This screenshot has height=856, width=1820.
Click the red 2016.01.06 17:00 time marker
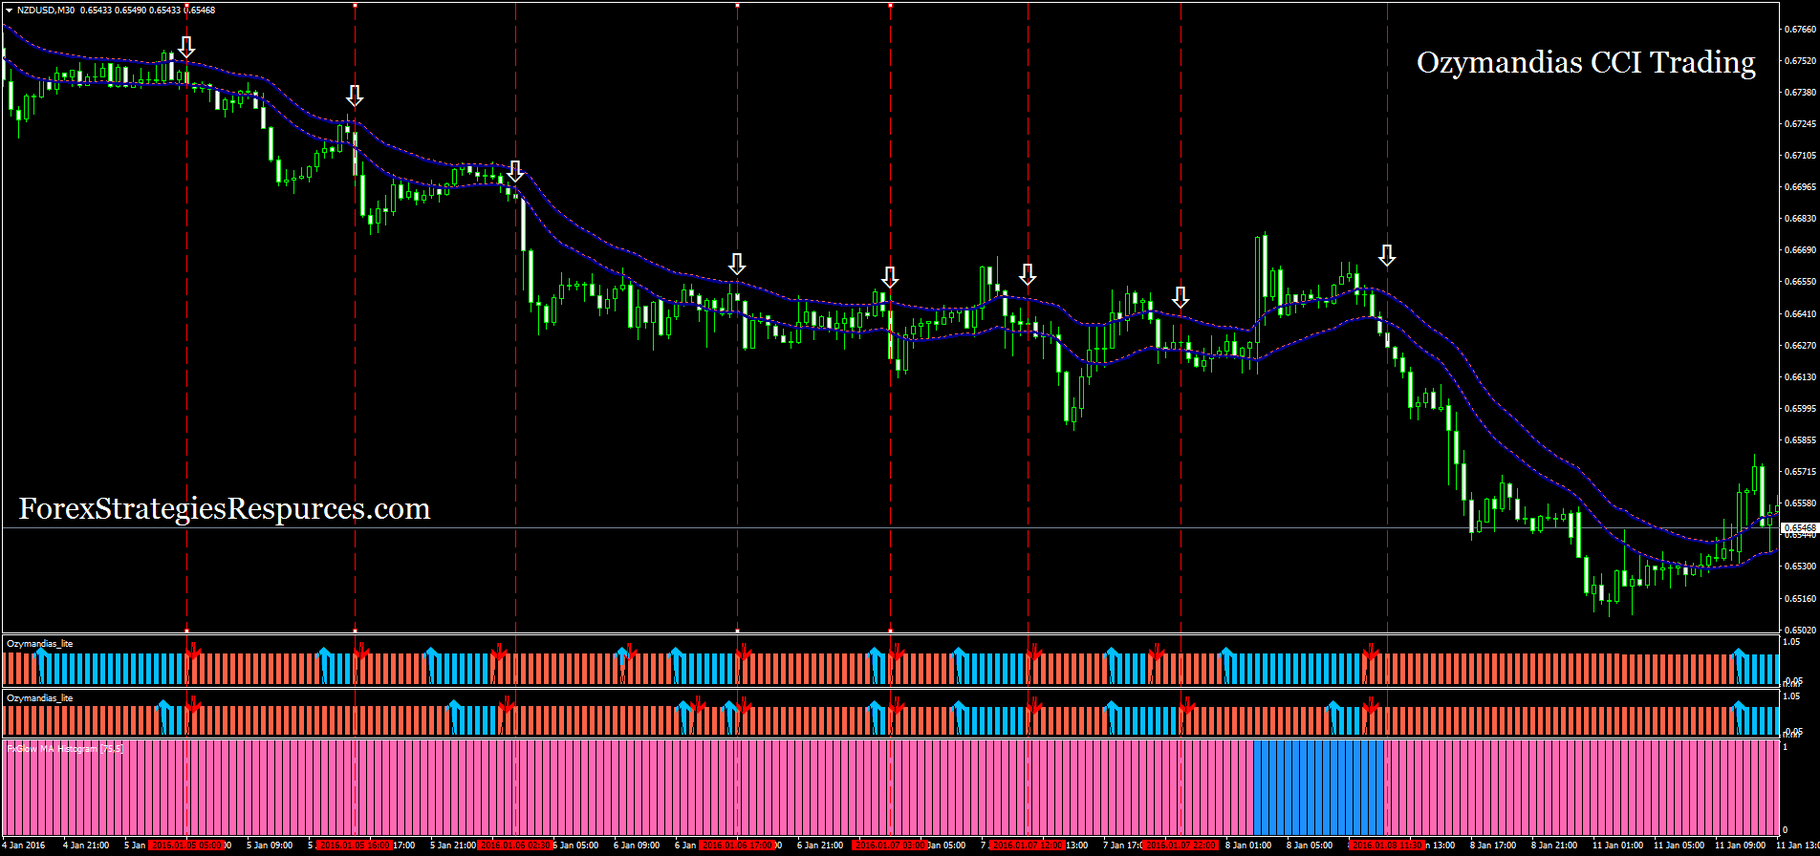(x=738, y=845)
